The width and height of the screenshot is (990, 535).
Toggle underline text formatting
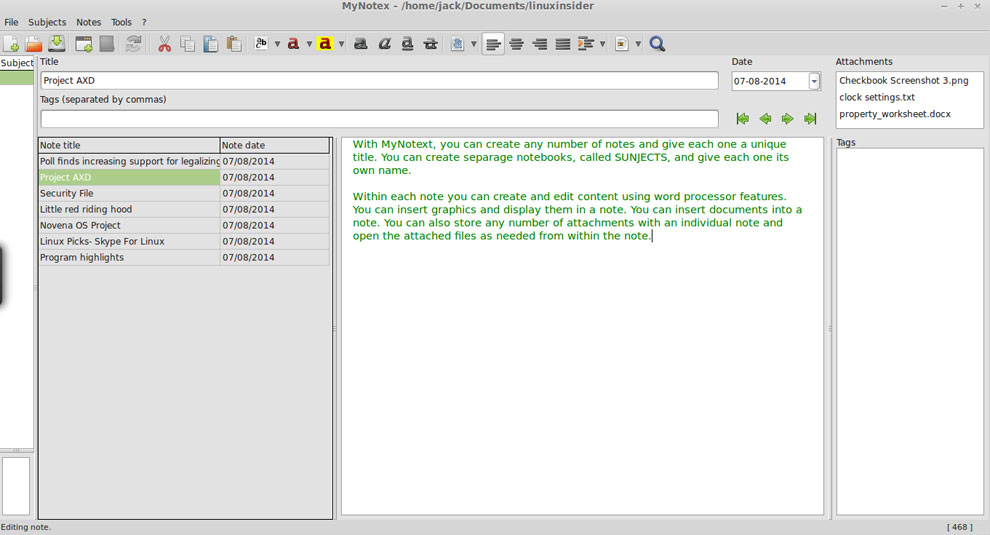tap(407, 44)
